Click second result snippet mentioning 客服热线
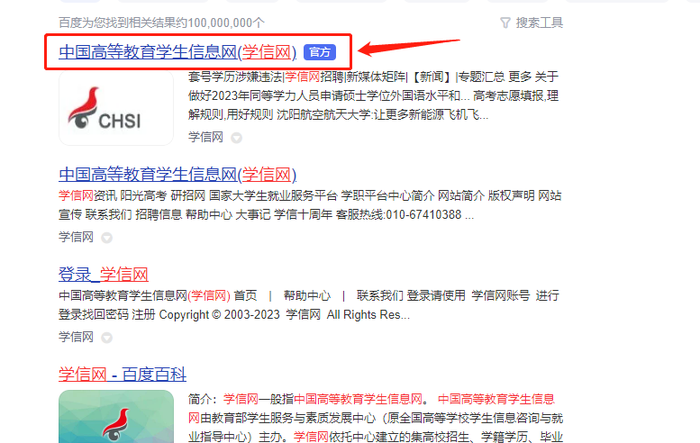This screenshot has width=700, height=443. pyautogui.click(x=310, y=205)
